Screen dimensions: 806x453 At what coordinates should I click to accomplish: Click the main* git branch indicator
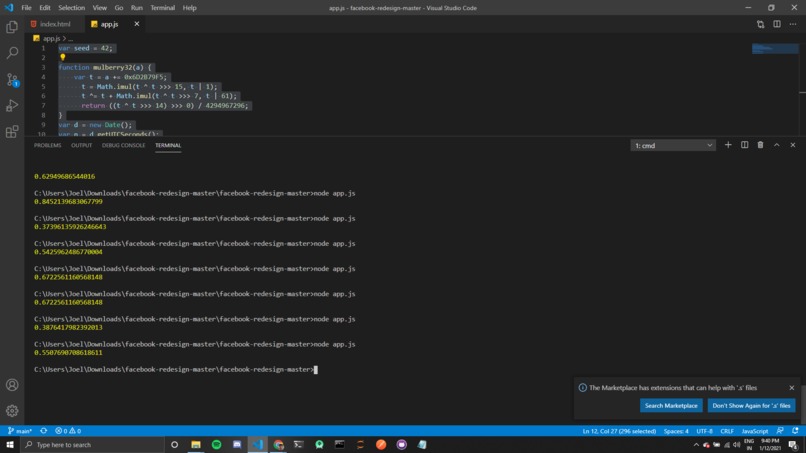point(20,431)
